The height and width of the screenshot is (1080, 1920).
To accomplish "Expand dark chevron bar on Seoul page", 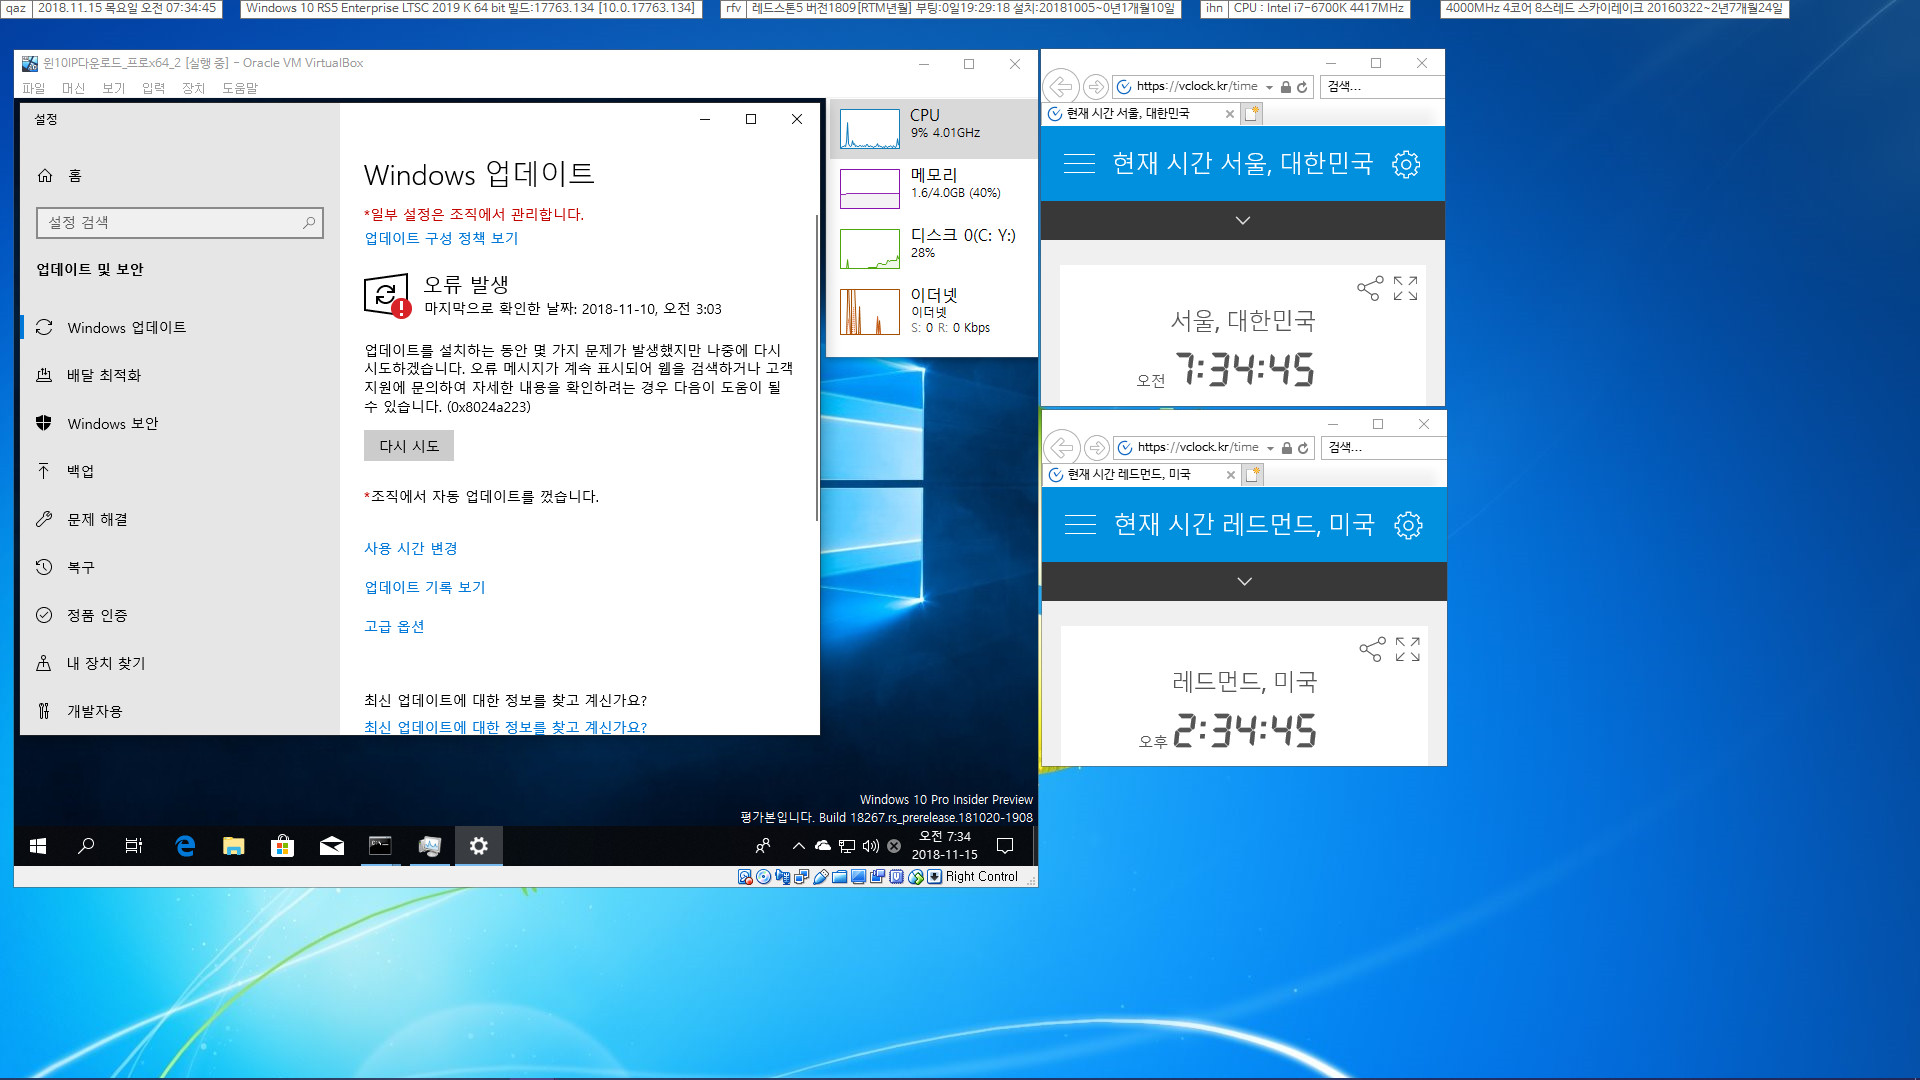I will pos(1243,220).
